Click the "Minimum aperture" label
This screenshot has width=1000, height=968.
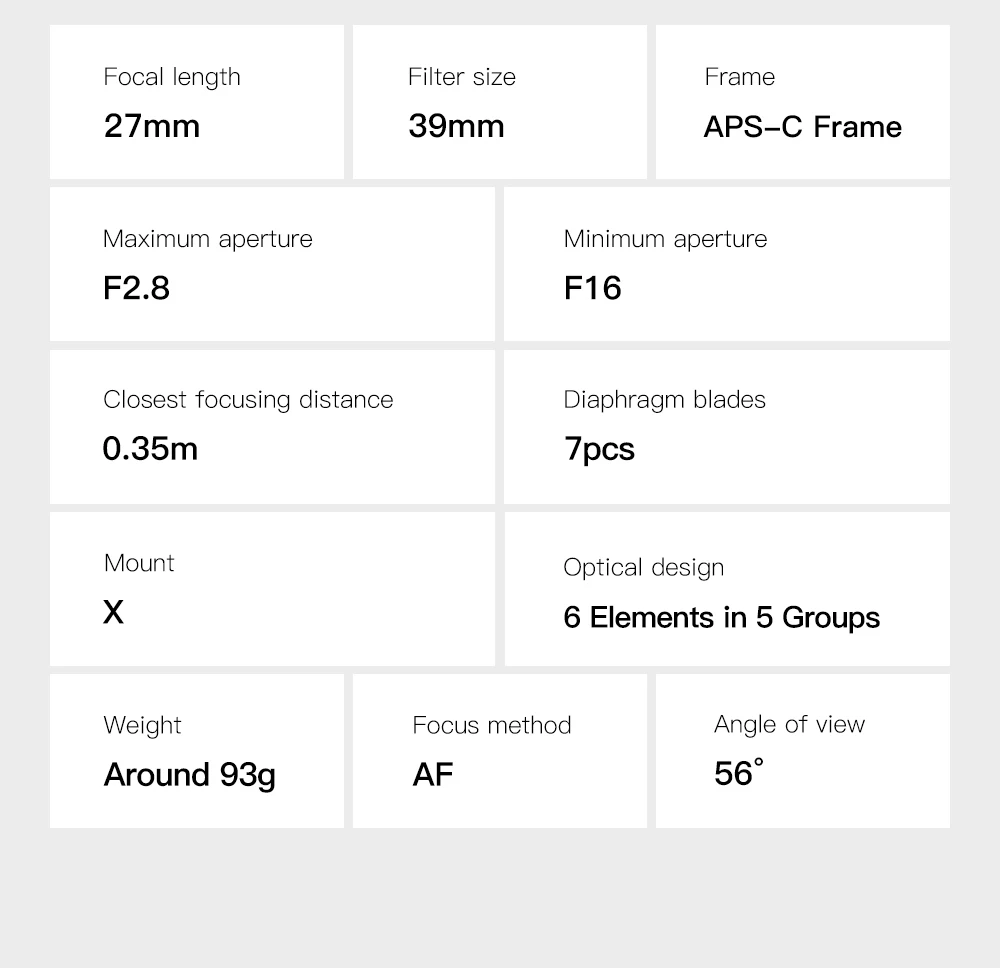click(x=665, y=239)
